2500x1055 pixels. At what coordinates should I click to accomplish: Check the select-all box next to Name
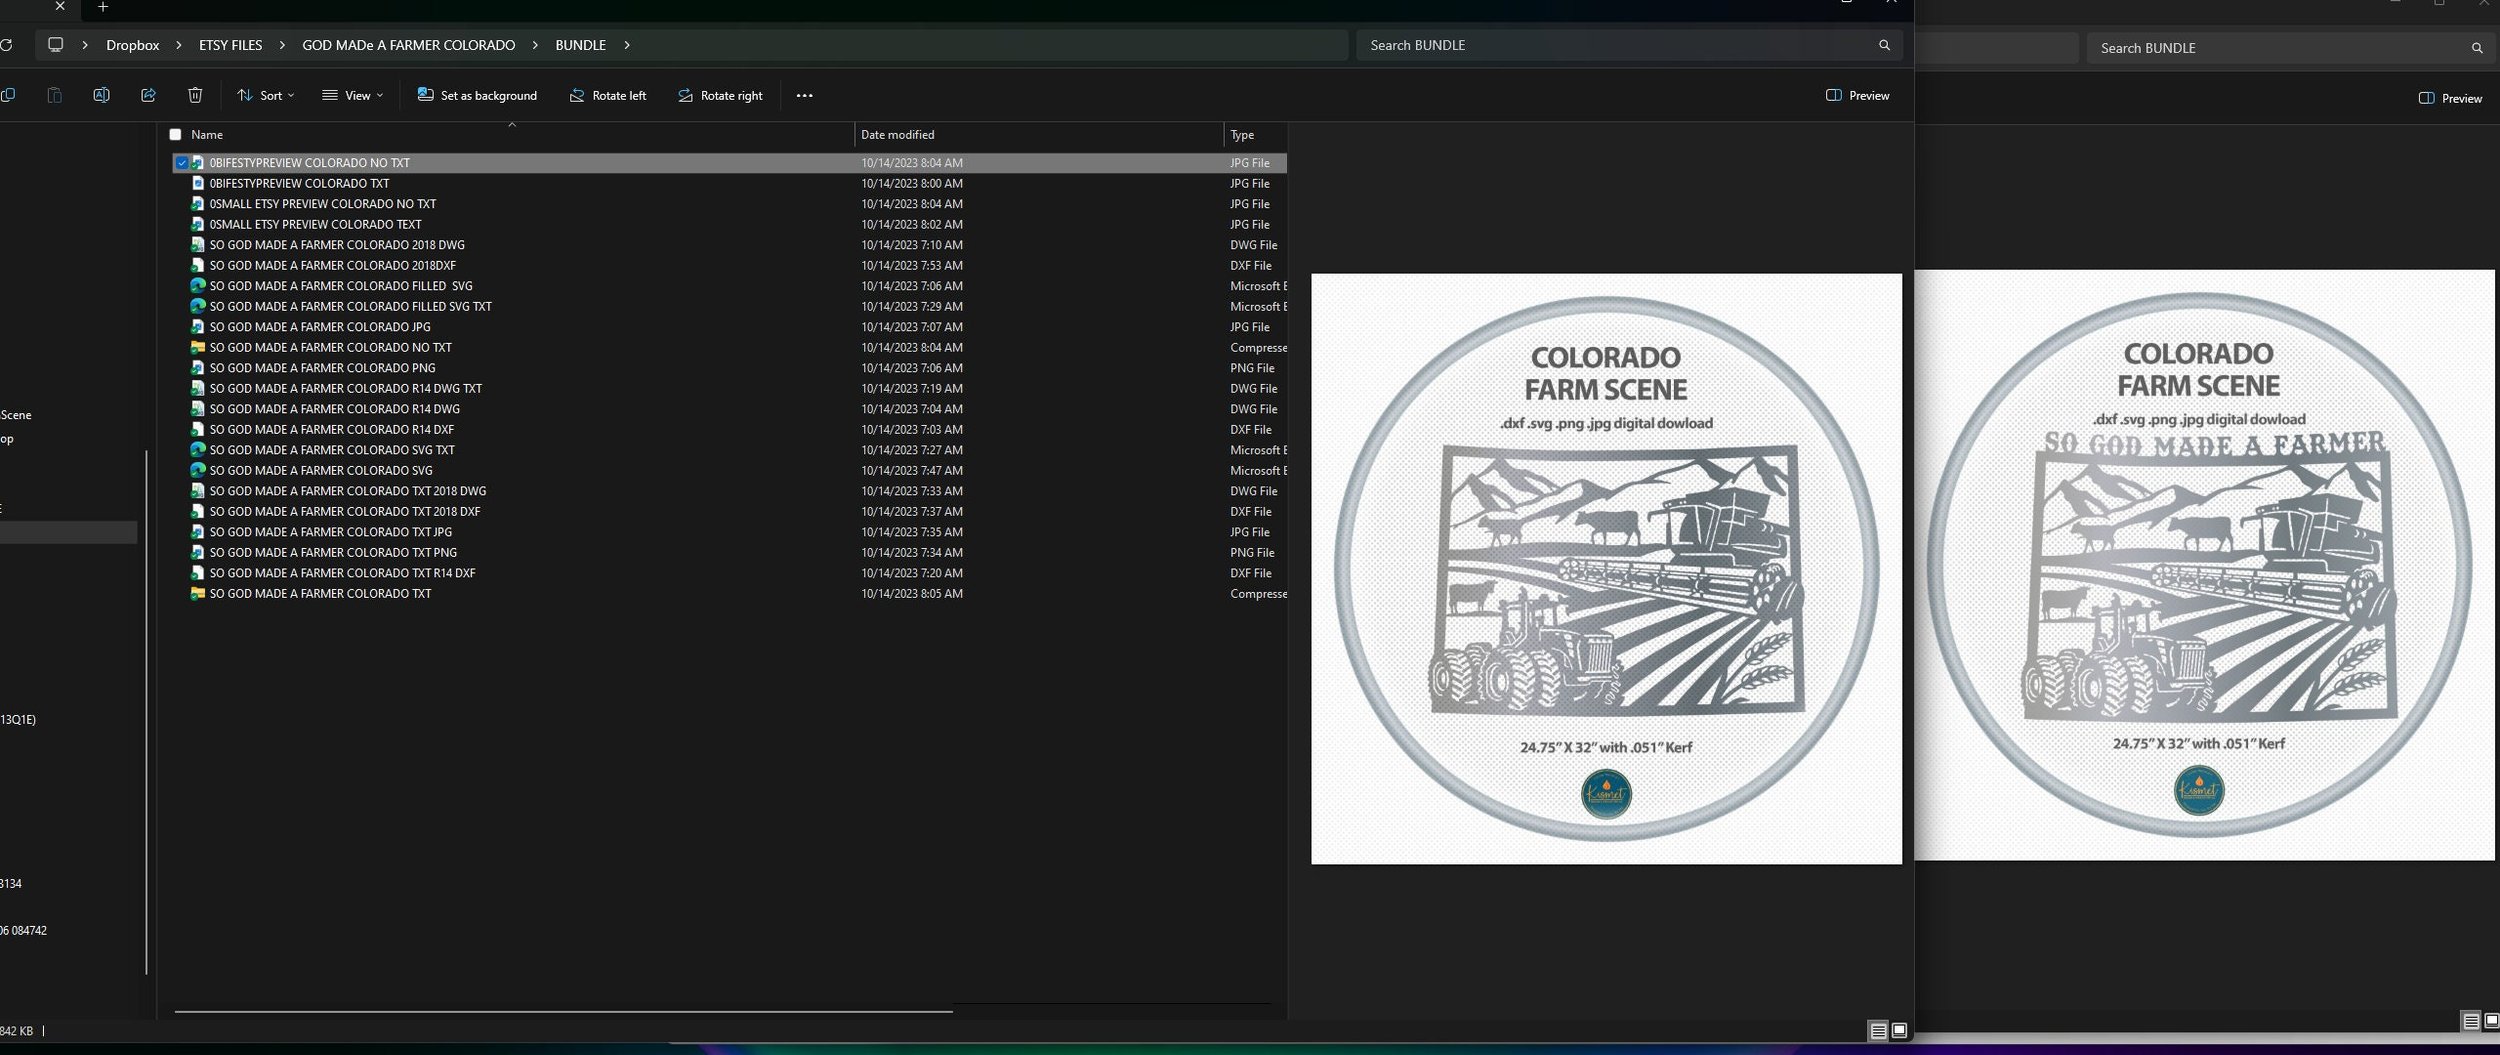(176, 134)
